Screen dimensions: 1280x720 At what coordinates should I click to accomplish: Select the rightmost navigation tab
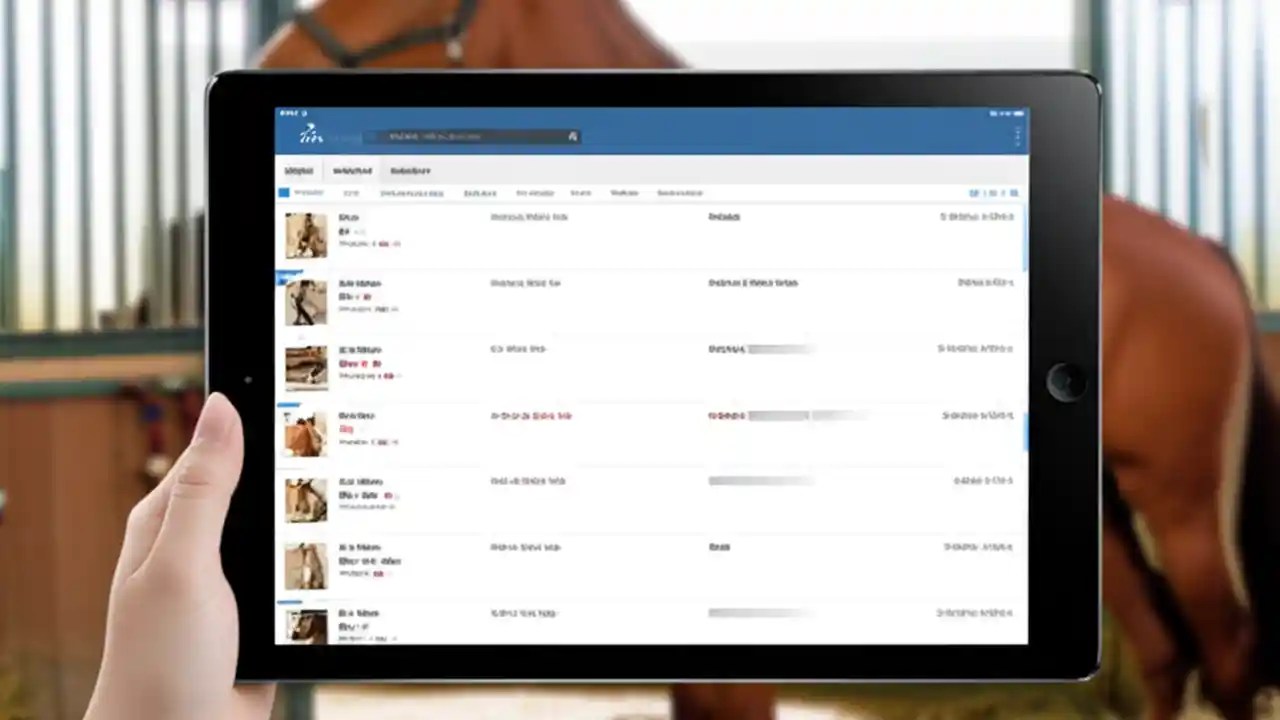(410, 170)
